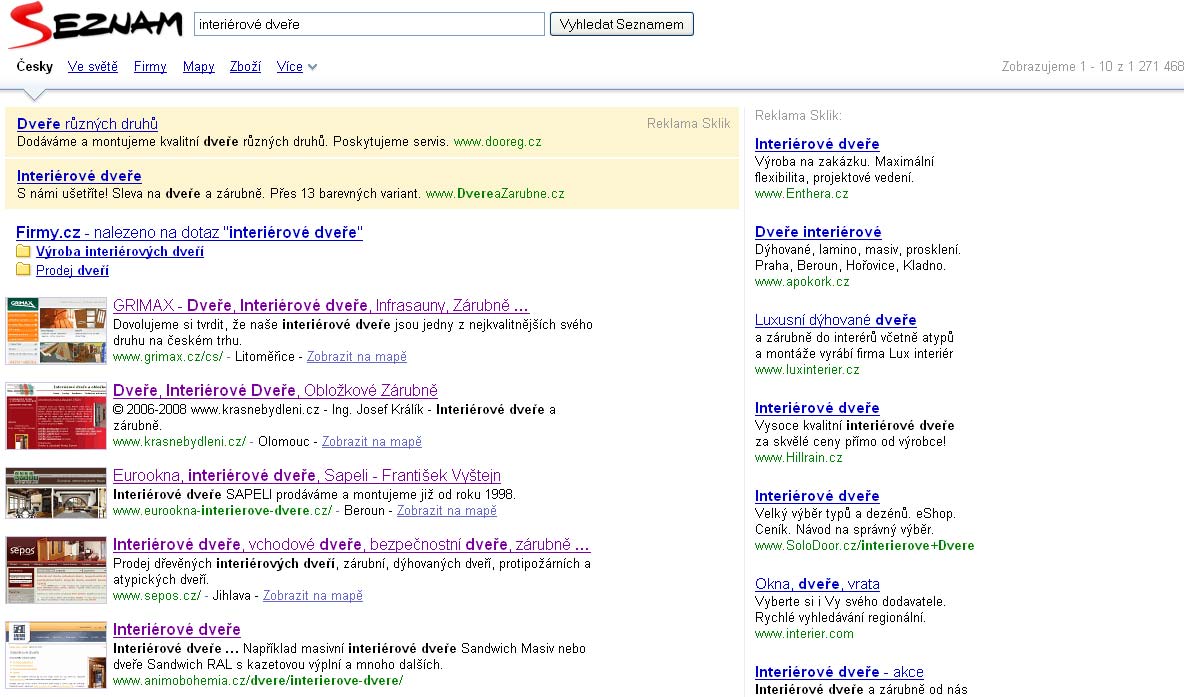
Task: Switch to Firmy tab
Action: (x=150, y=66)
